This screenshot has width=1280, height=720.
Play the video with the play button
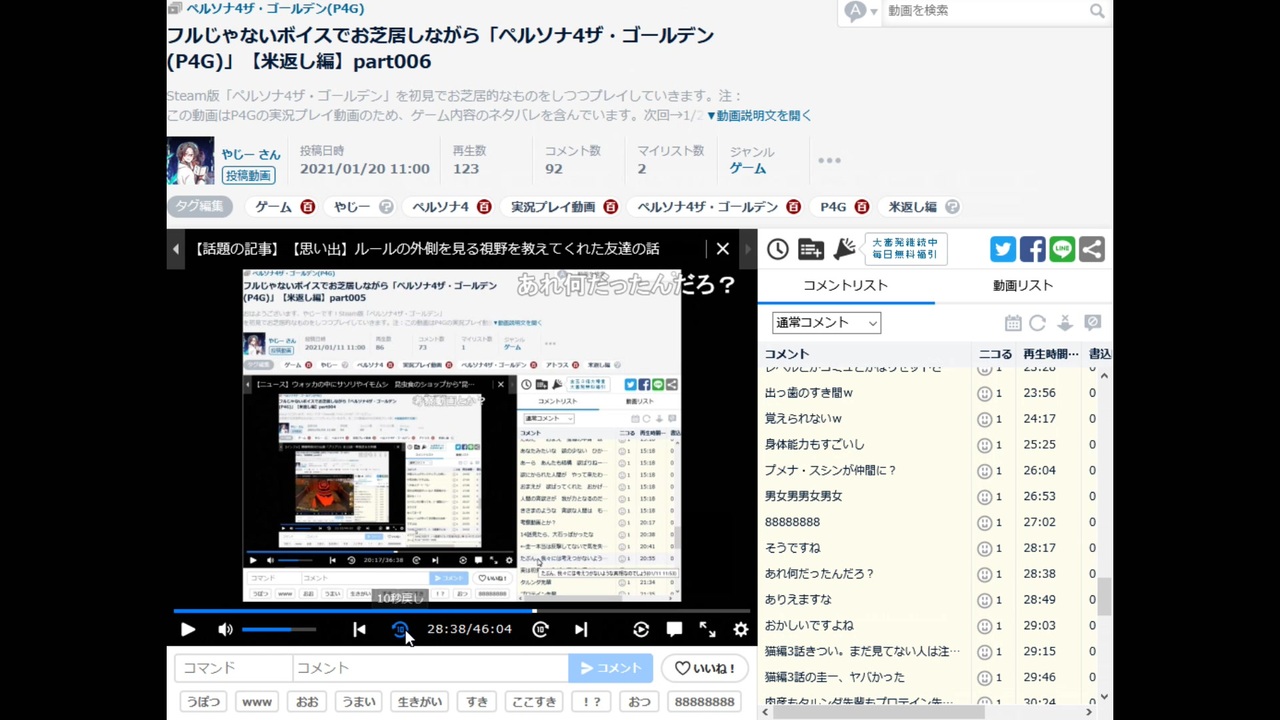pos(187,629)
